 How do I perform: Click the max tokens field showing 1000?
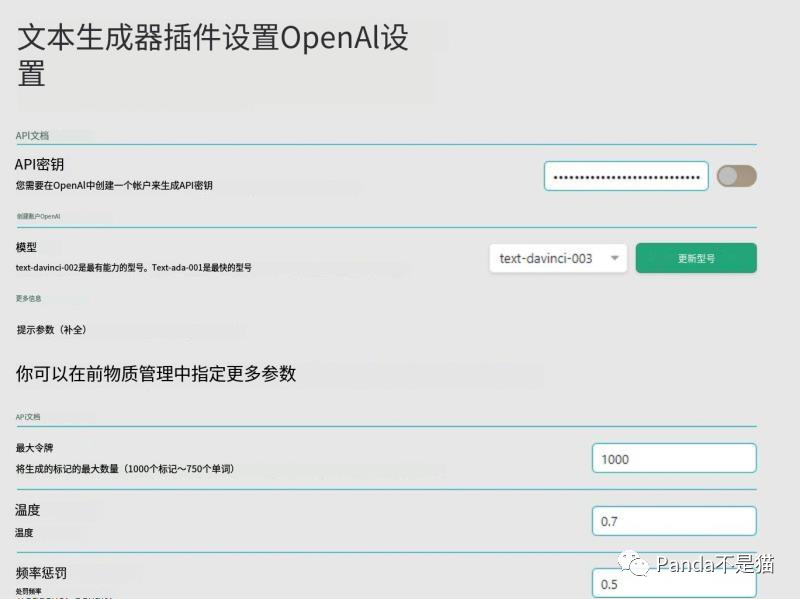click(674, 458)
